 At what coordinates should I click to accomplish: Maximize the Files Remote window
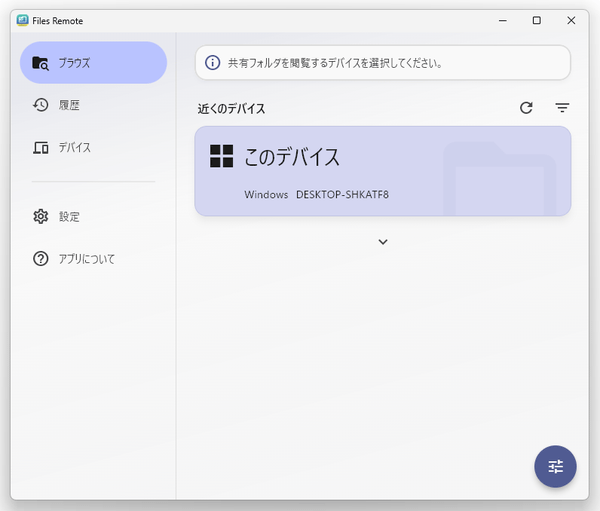(x=537, y=21)
